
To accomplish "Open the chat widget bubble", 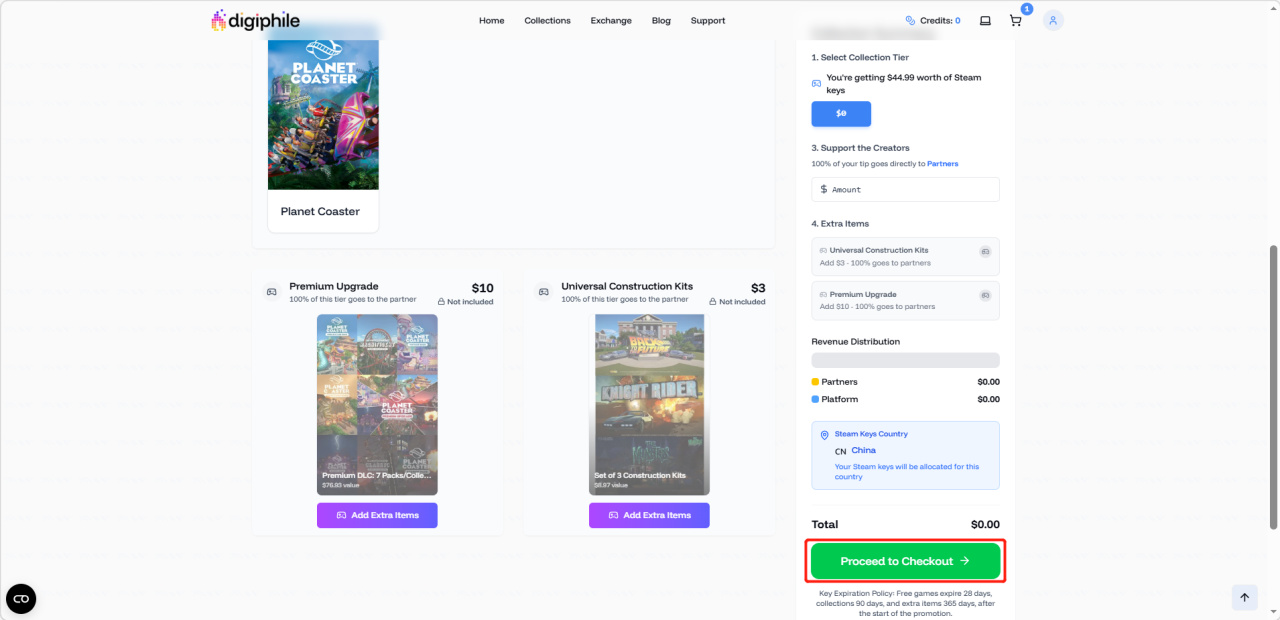I will 21,598.
